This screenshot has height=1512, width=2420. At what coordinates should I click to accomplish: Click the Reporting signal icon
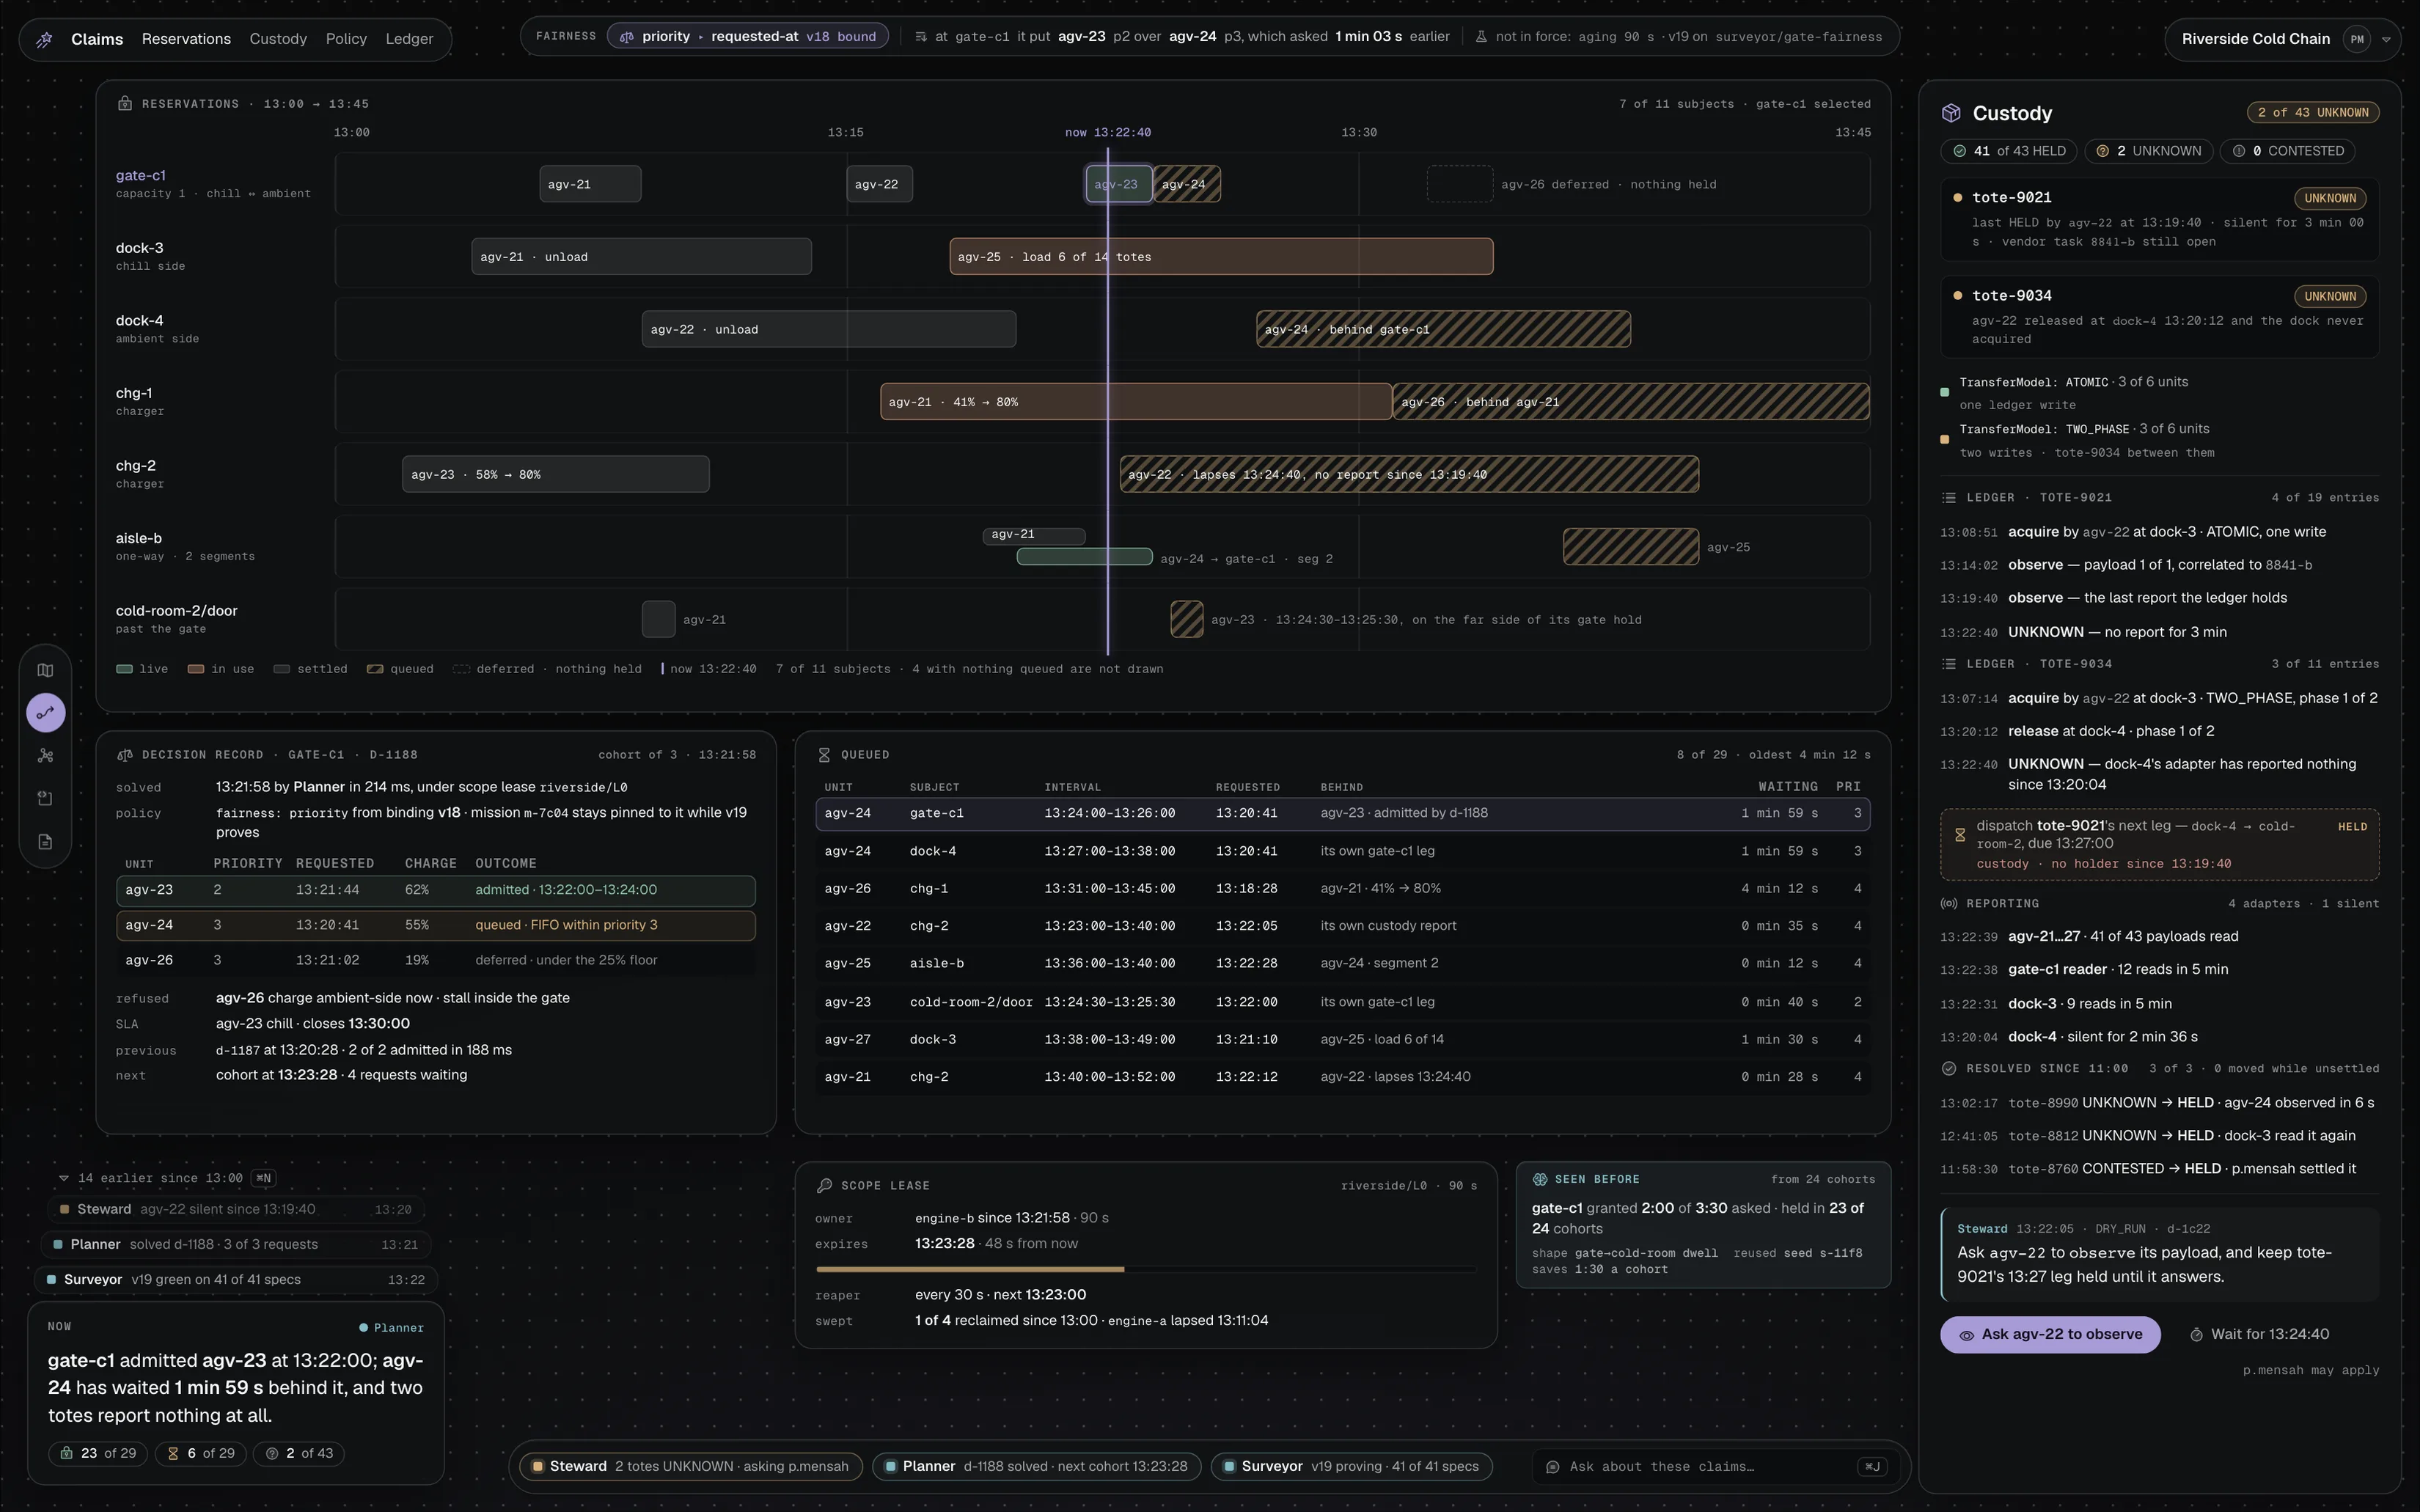point(1949,903)
